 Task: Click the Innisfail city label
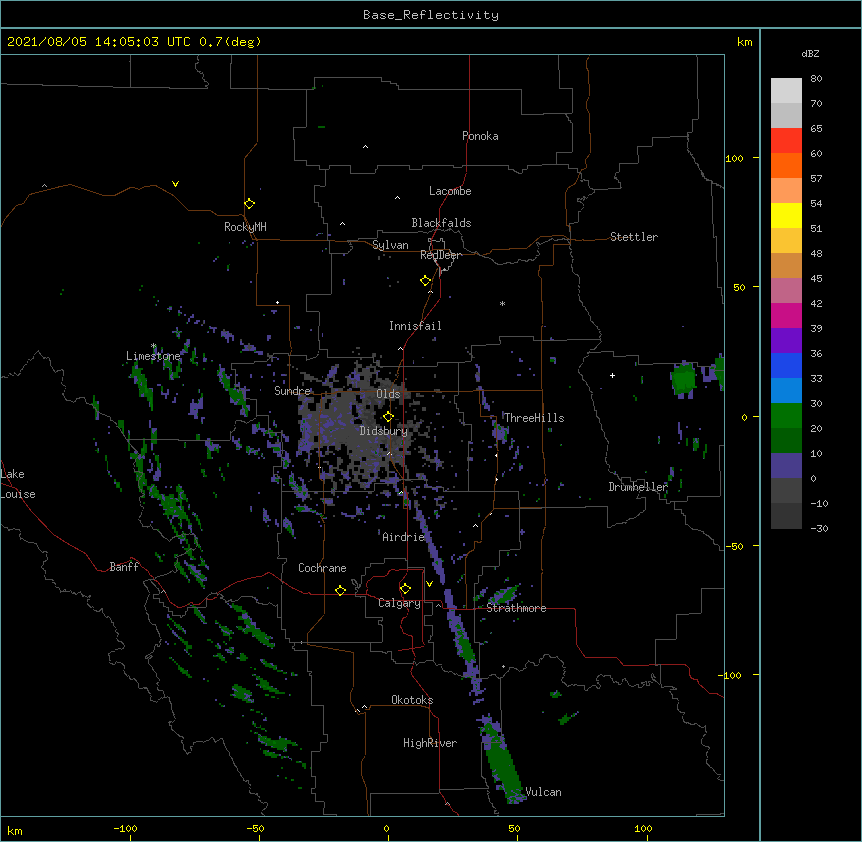coord(415,326)
